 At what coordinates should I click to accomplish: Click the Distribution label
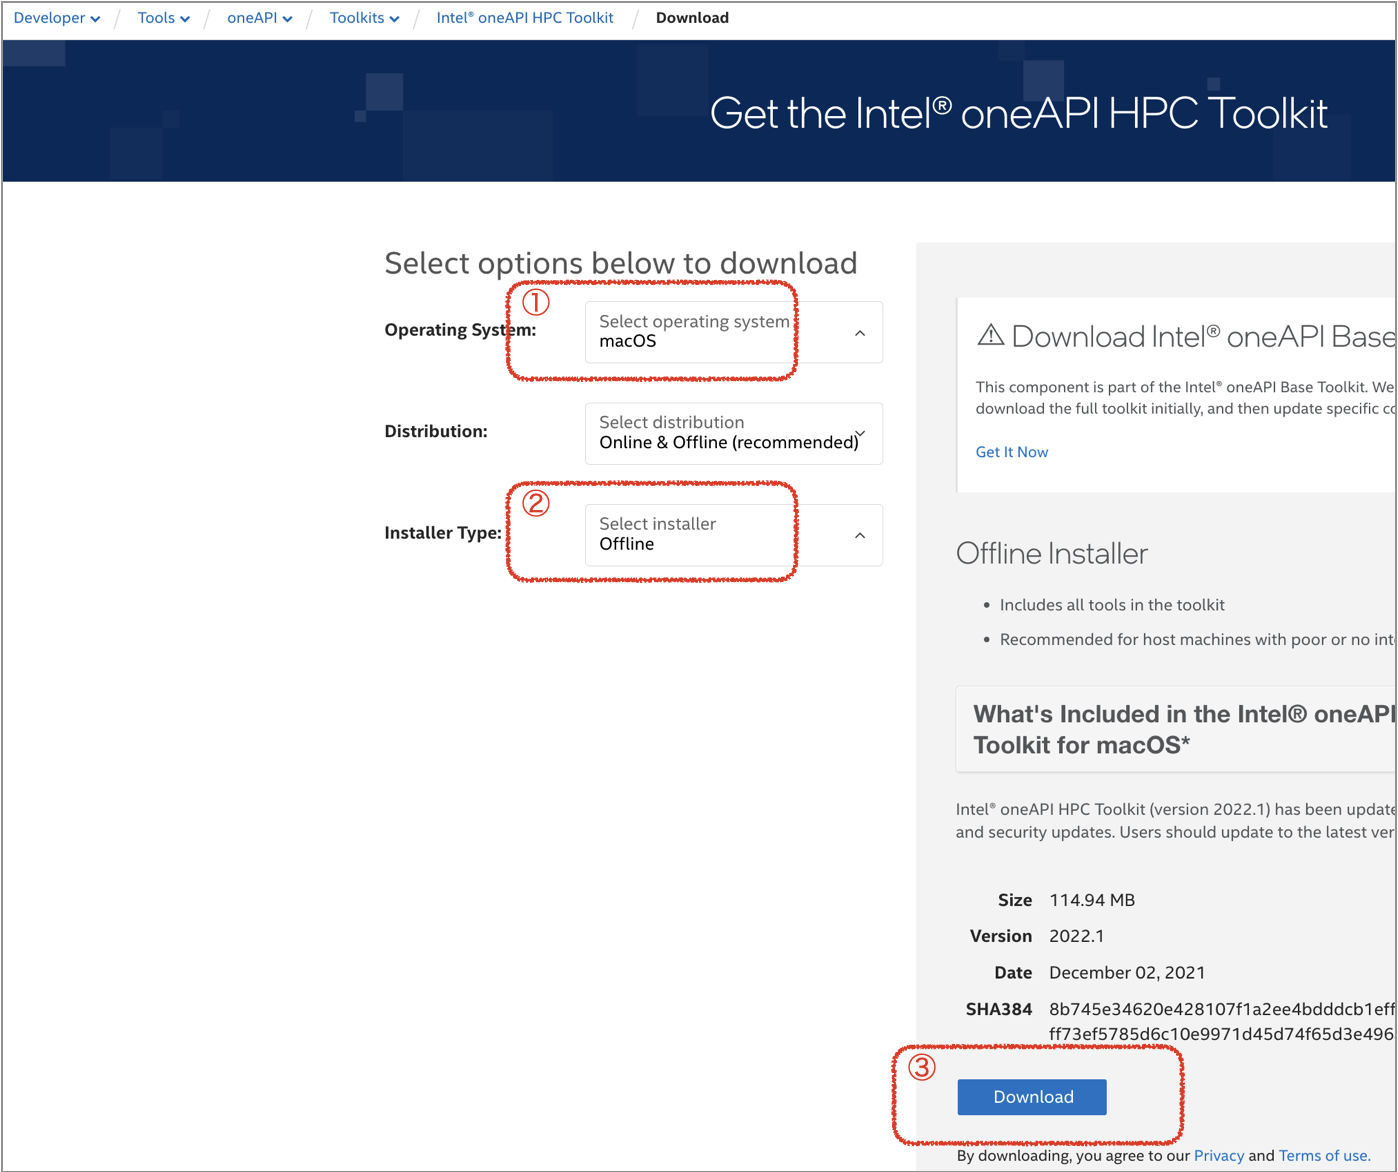point(436,431)
